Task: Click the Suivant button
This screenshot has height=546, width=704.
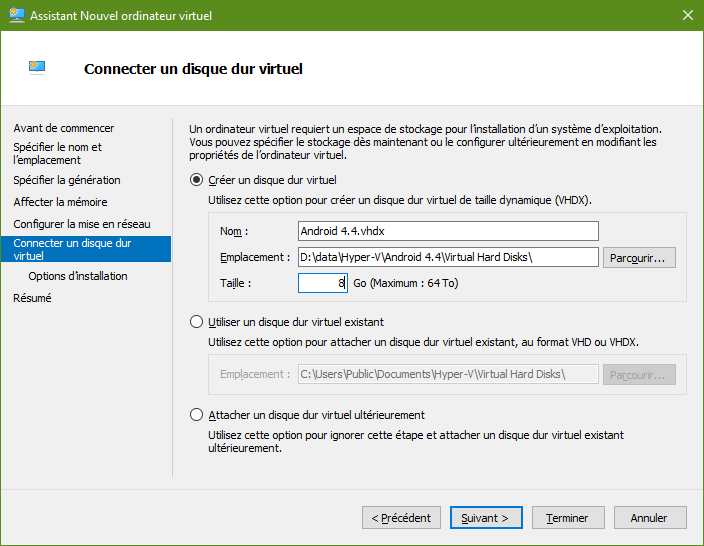Action: [486, 518]
